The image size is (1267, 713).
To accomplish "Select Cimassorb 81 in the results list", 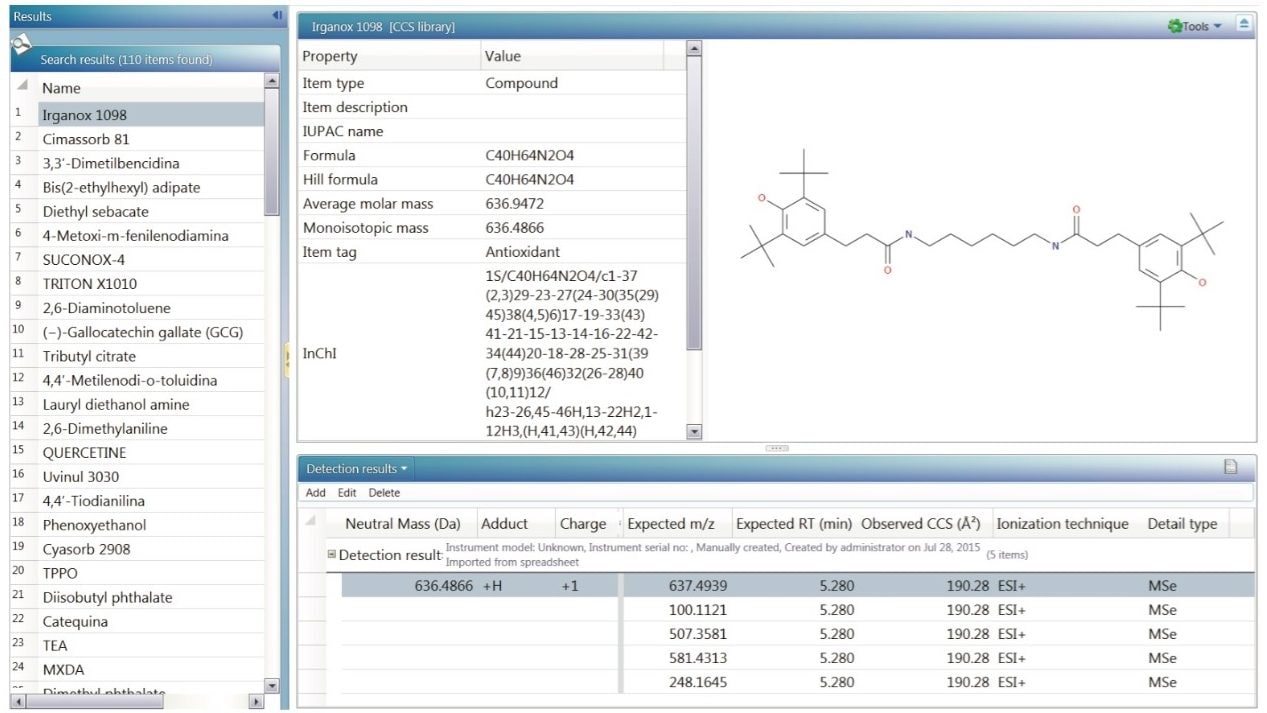I will tap(151, 139).
